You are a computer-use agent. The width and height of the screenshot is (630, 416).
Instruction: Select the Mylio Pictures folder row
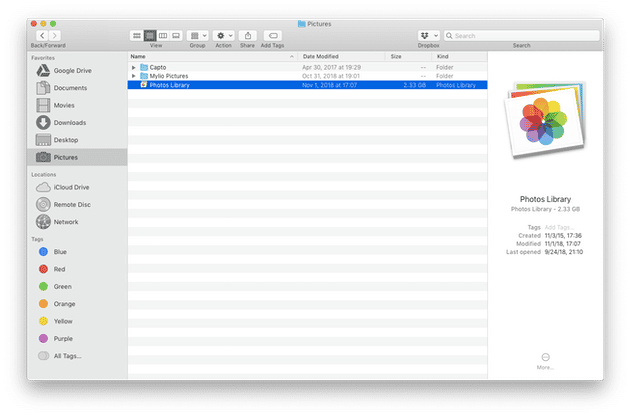307,76
